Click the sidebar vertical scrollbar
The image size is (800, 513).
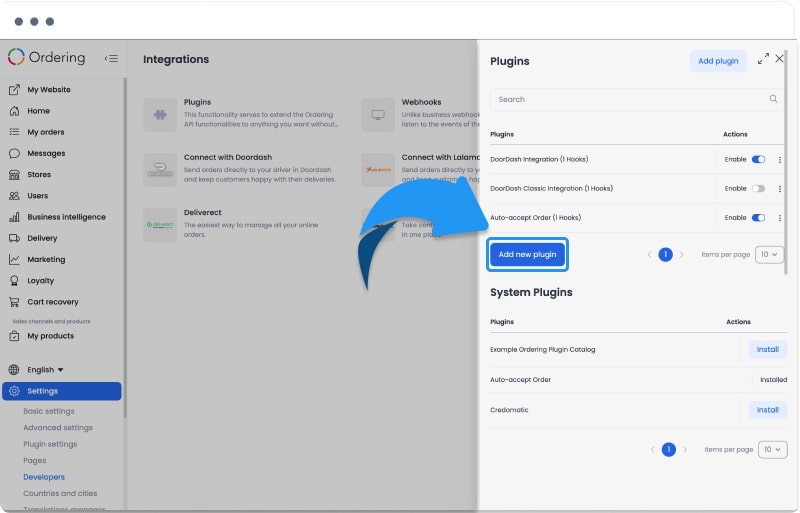(125, 248)
